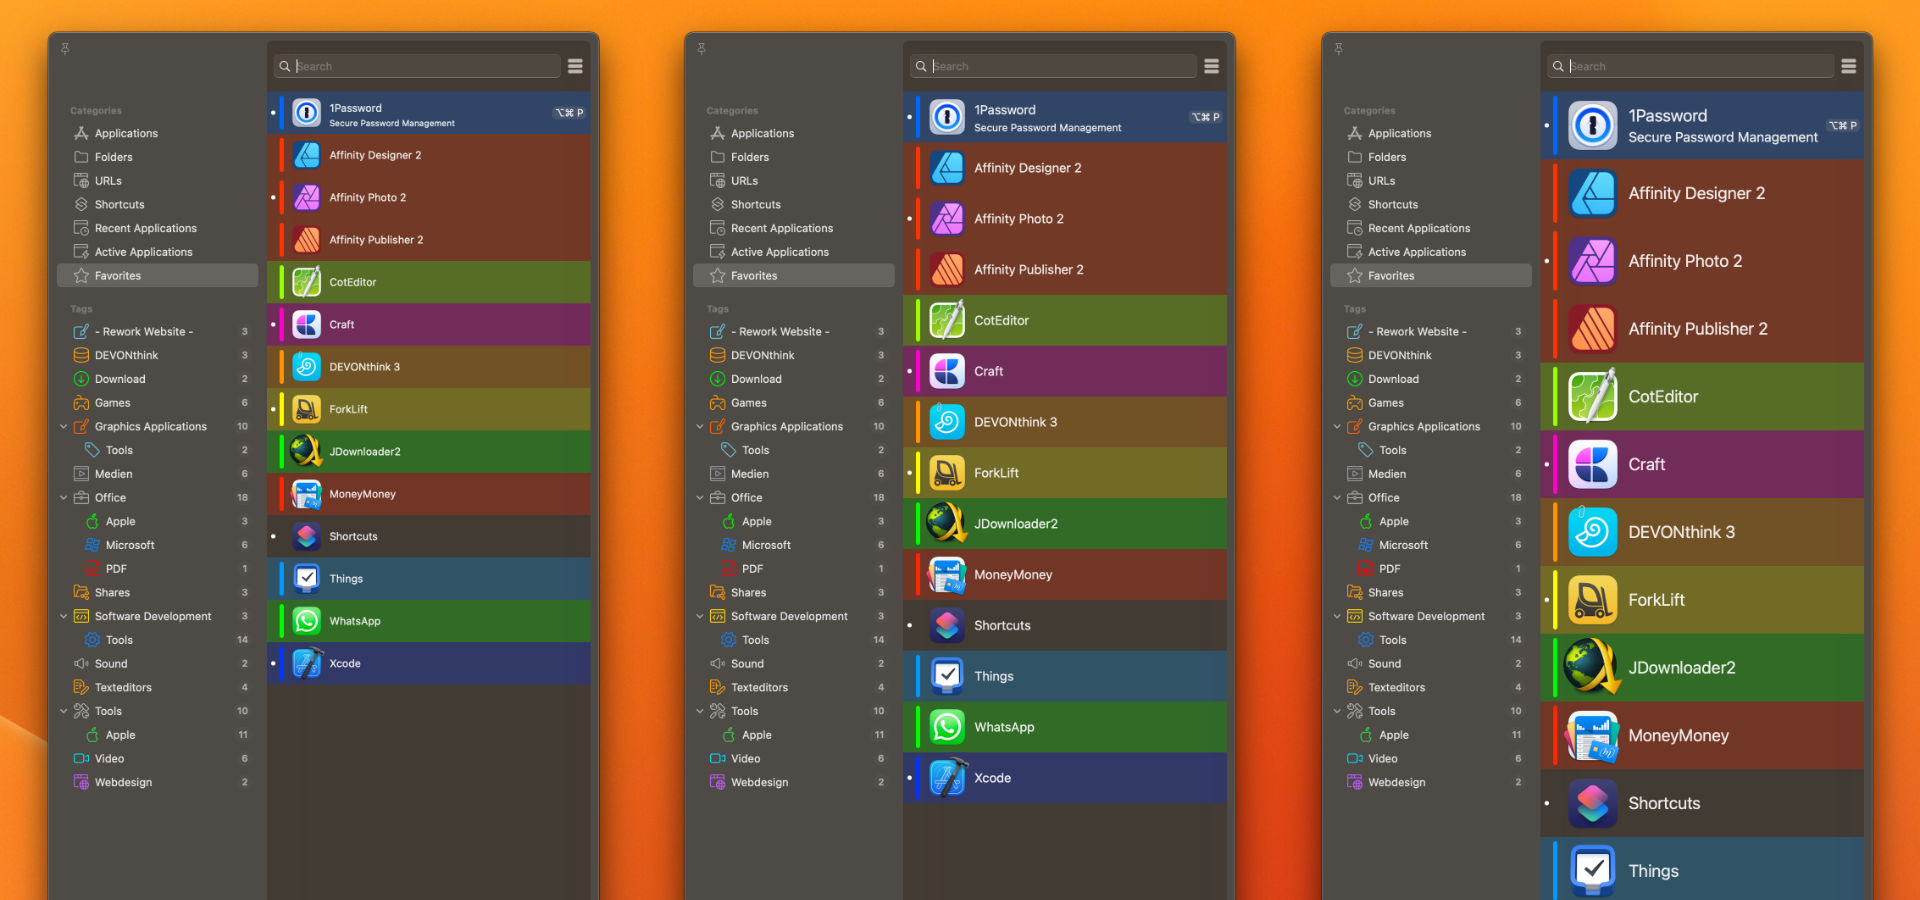Click ForkLift icon in left window

(307, 409)
